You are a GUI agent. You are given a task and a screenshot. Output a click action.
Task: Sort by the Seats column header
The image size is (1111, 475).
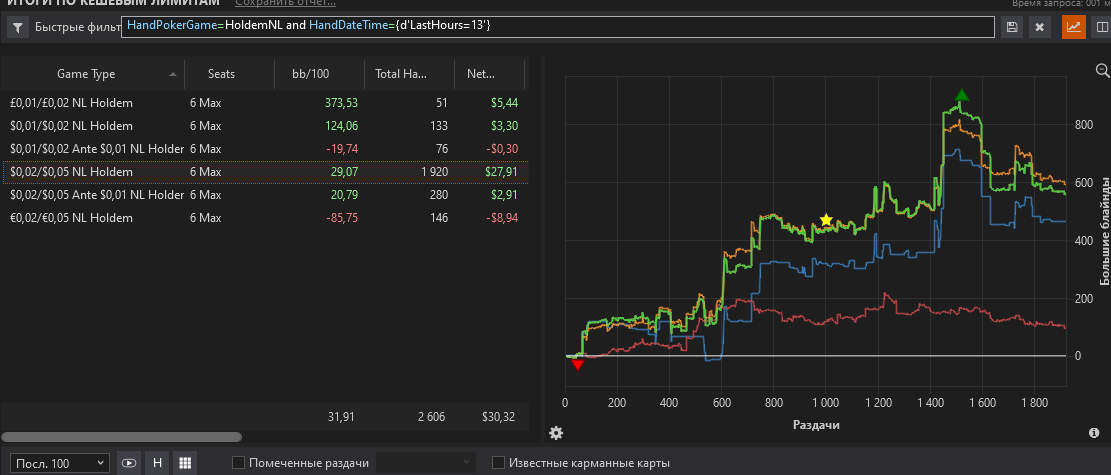pyautogui.click(x=230, y=74)
